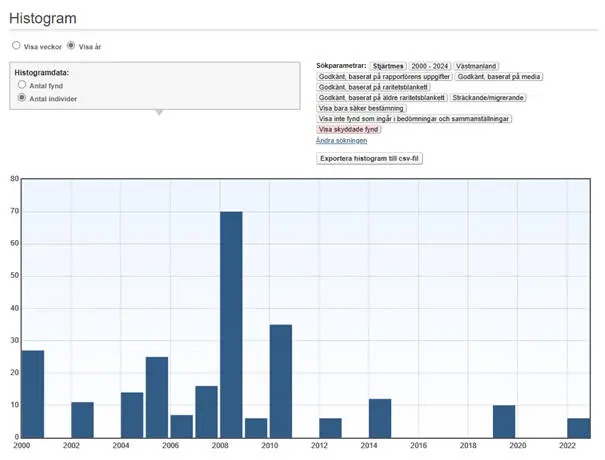The width and height of the screenshot is (605, 460).
Task: Click the "2000 - 2024" period tag
Action: pyautogui.click(x=430, y=66)
